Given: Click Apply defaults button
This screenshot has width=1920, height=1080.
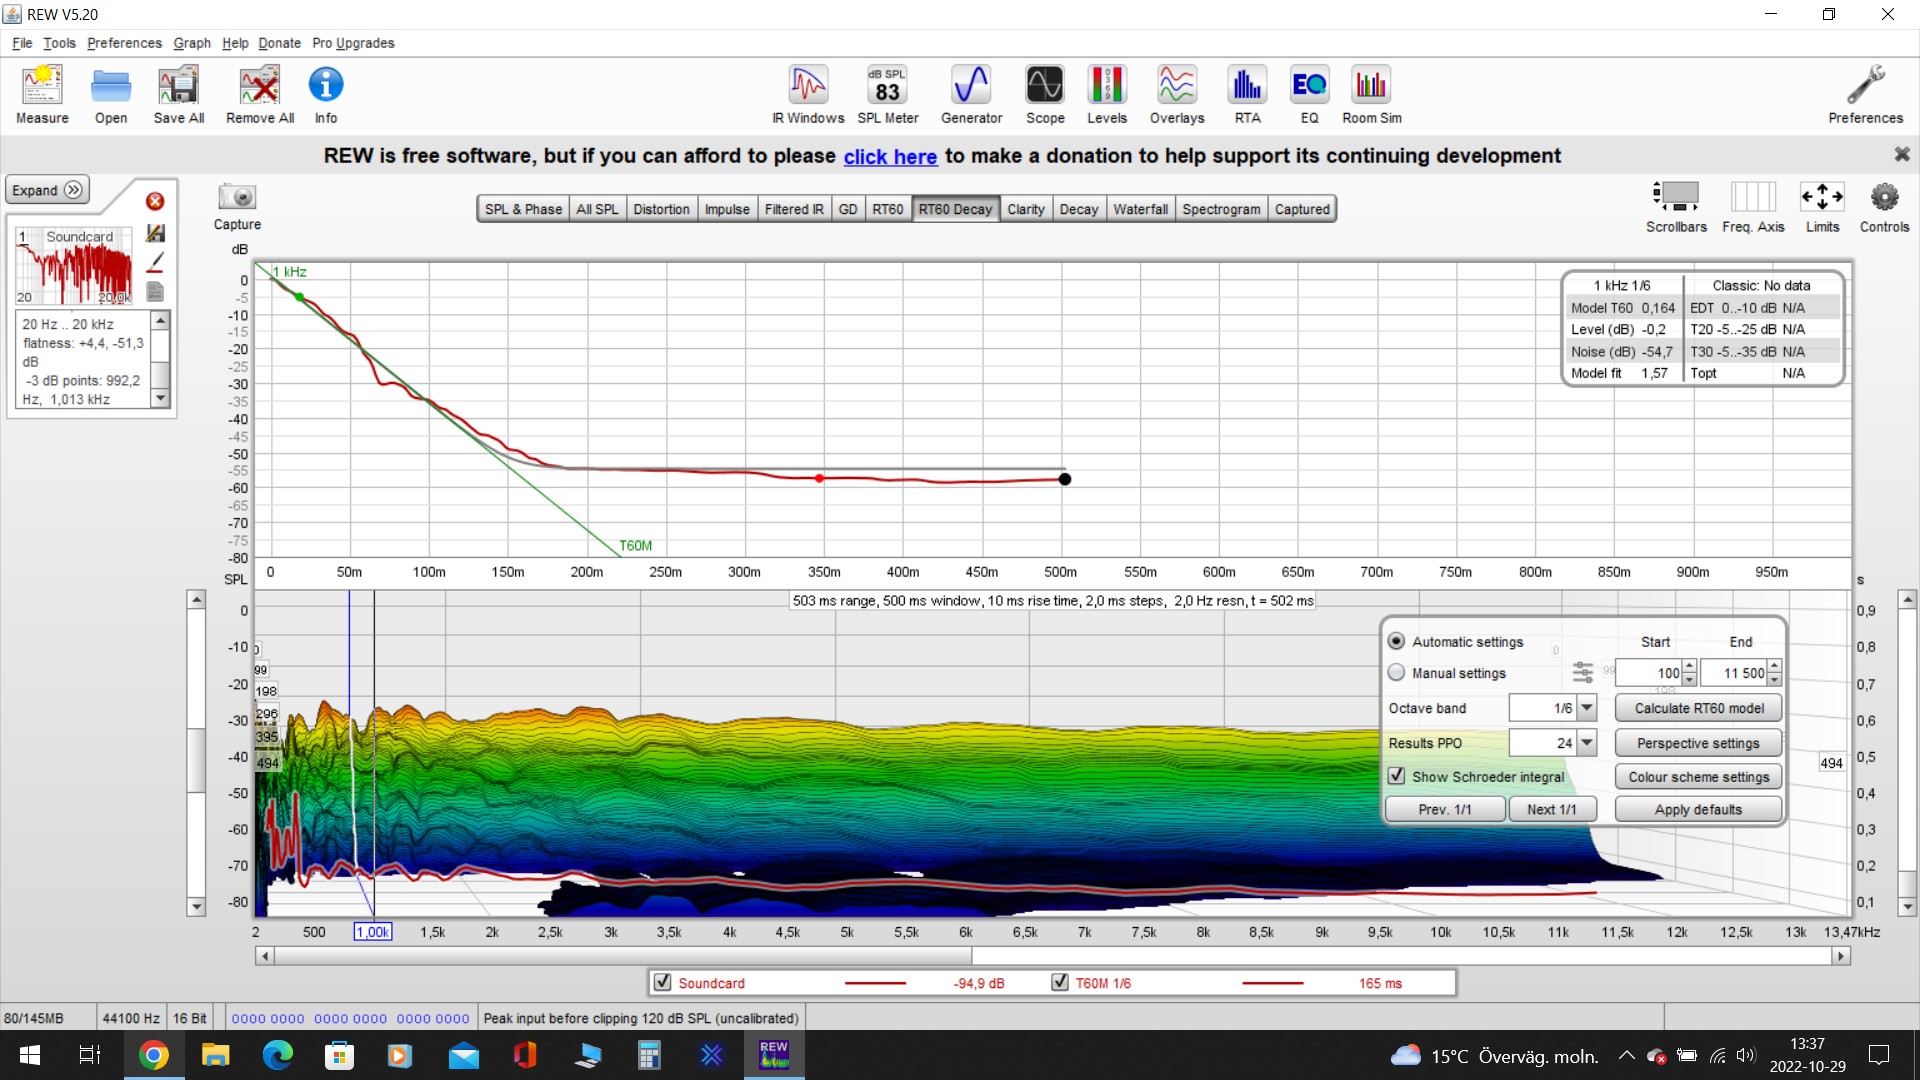Looking at the screenshot, I should [1698, 809].
